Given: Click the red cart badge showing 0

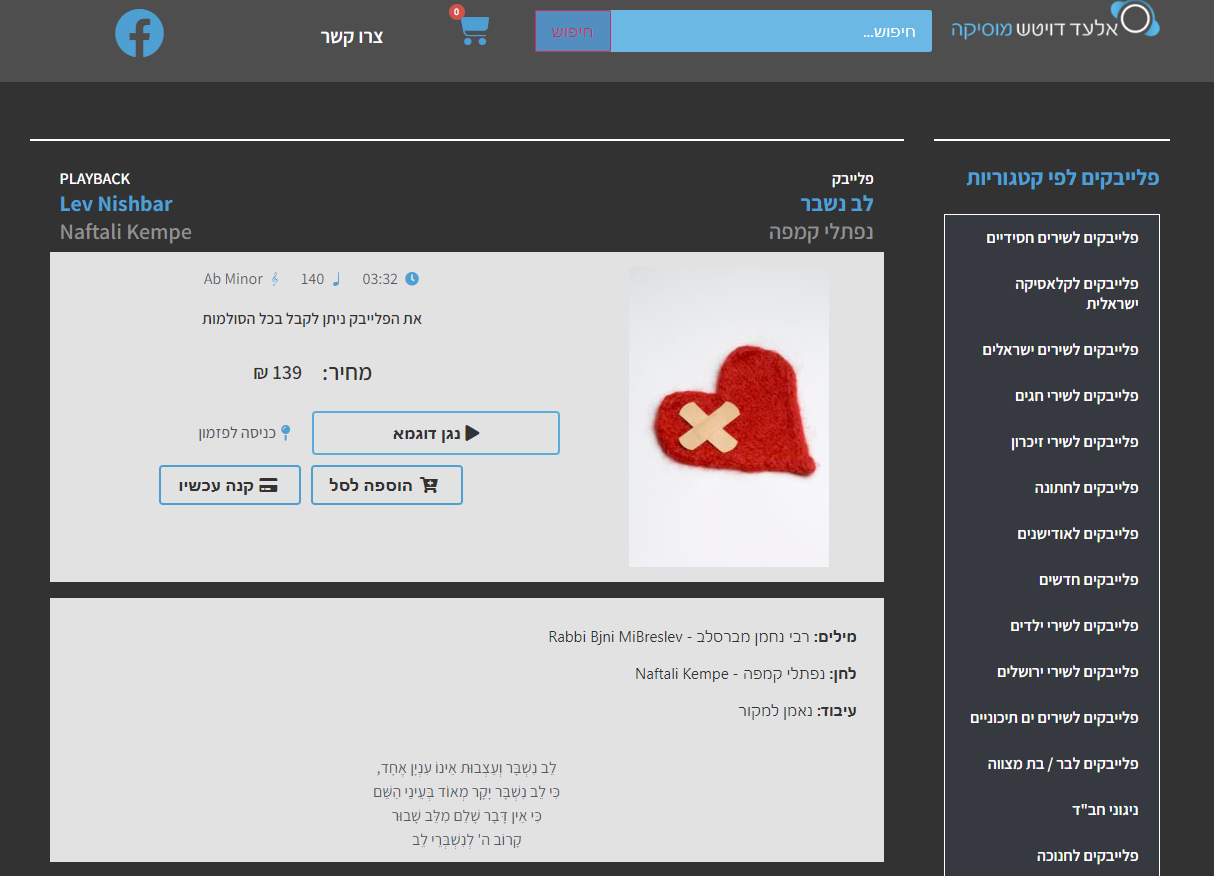Looking at the screenshot, I should [x=457, y=12].
